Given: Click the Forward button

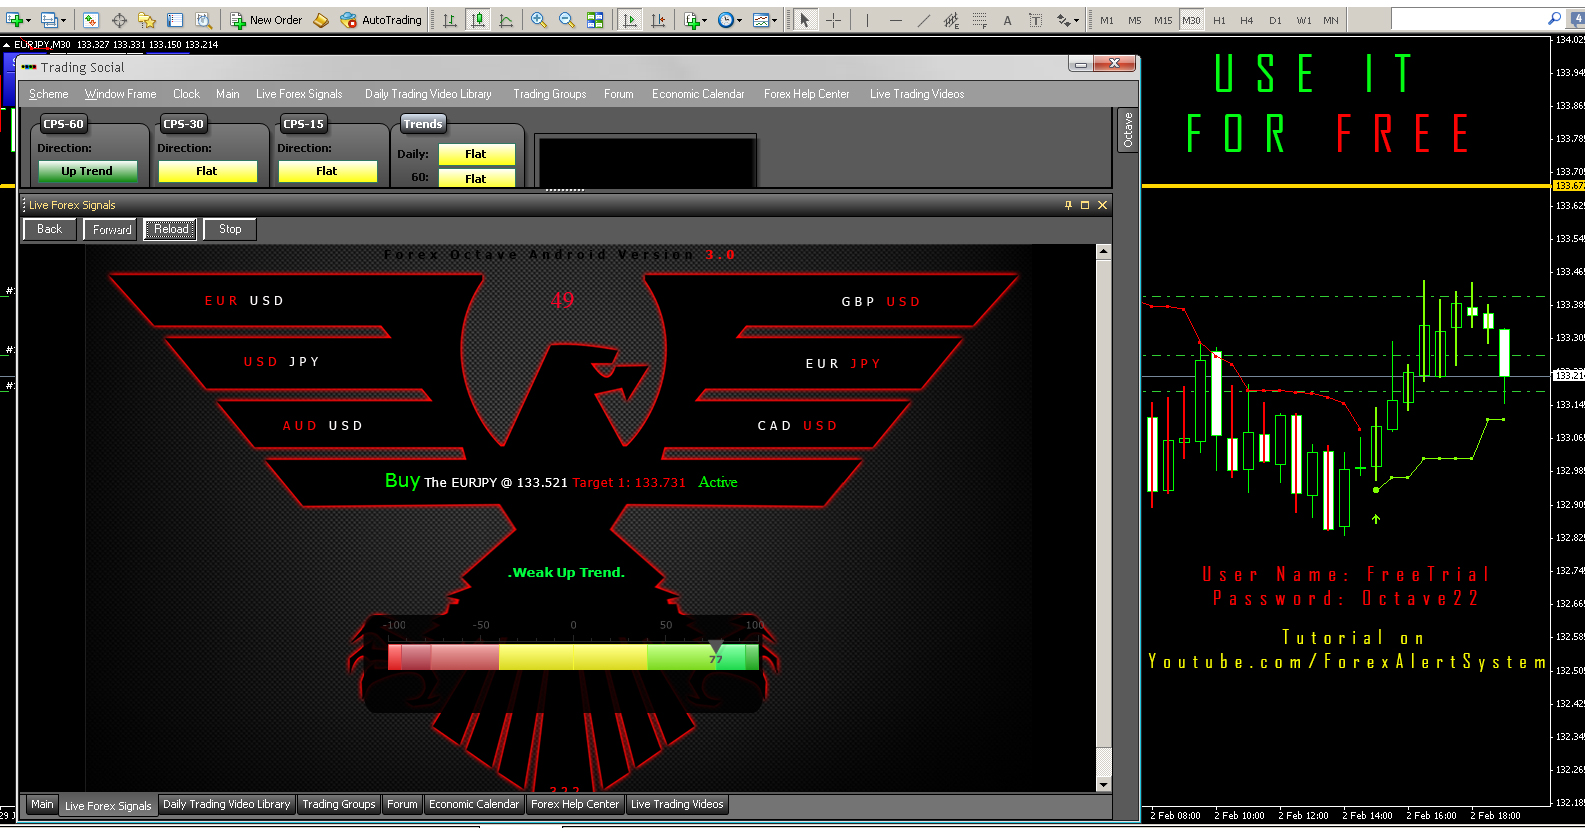Looking at the screenshot, I should (x=111, y=229).
